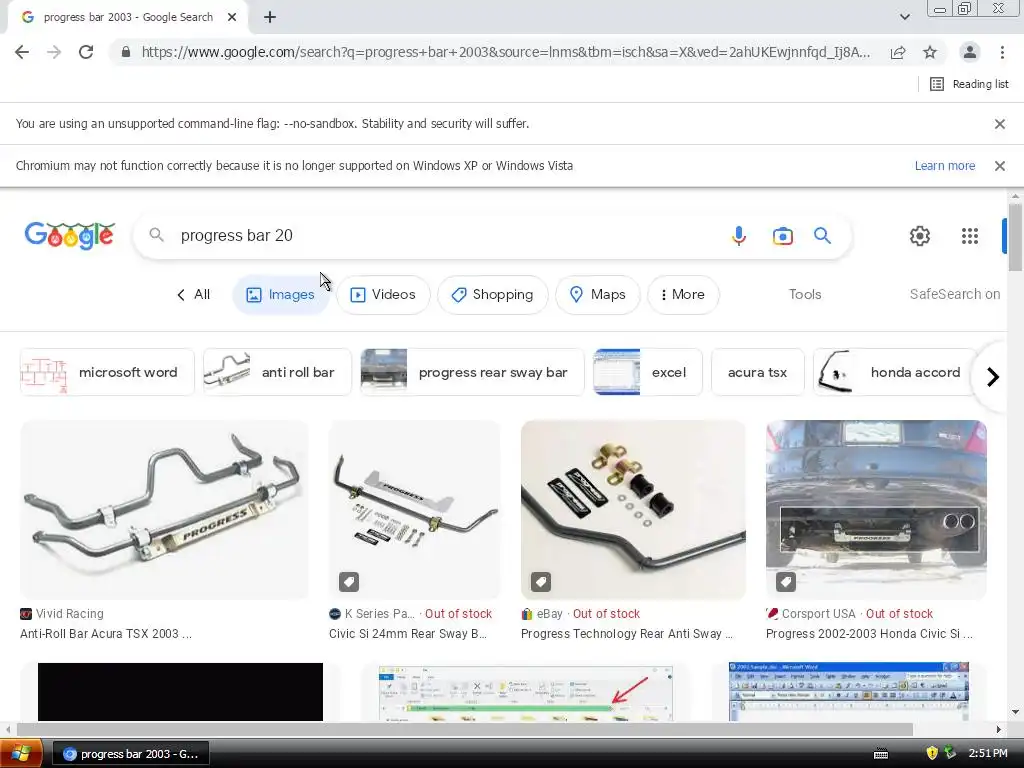Bookmark this page with star icon
Image resolution: width=1024 pixels, height=768 pixels.
[x=930, y=52]
